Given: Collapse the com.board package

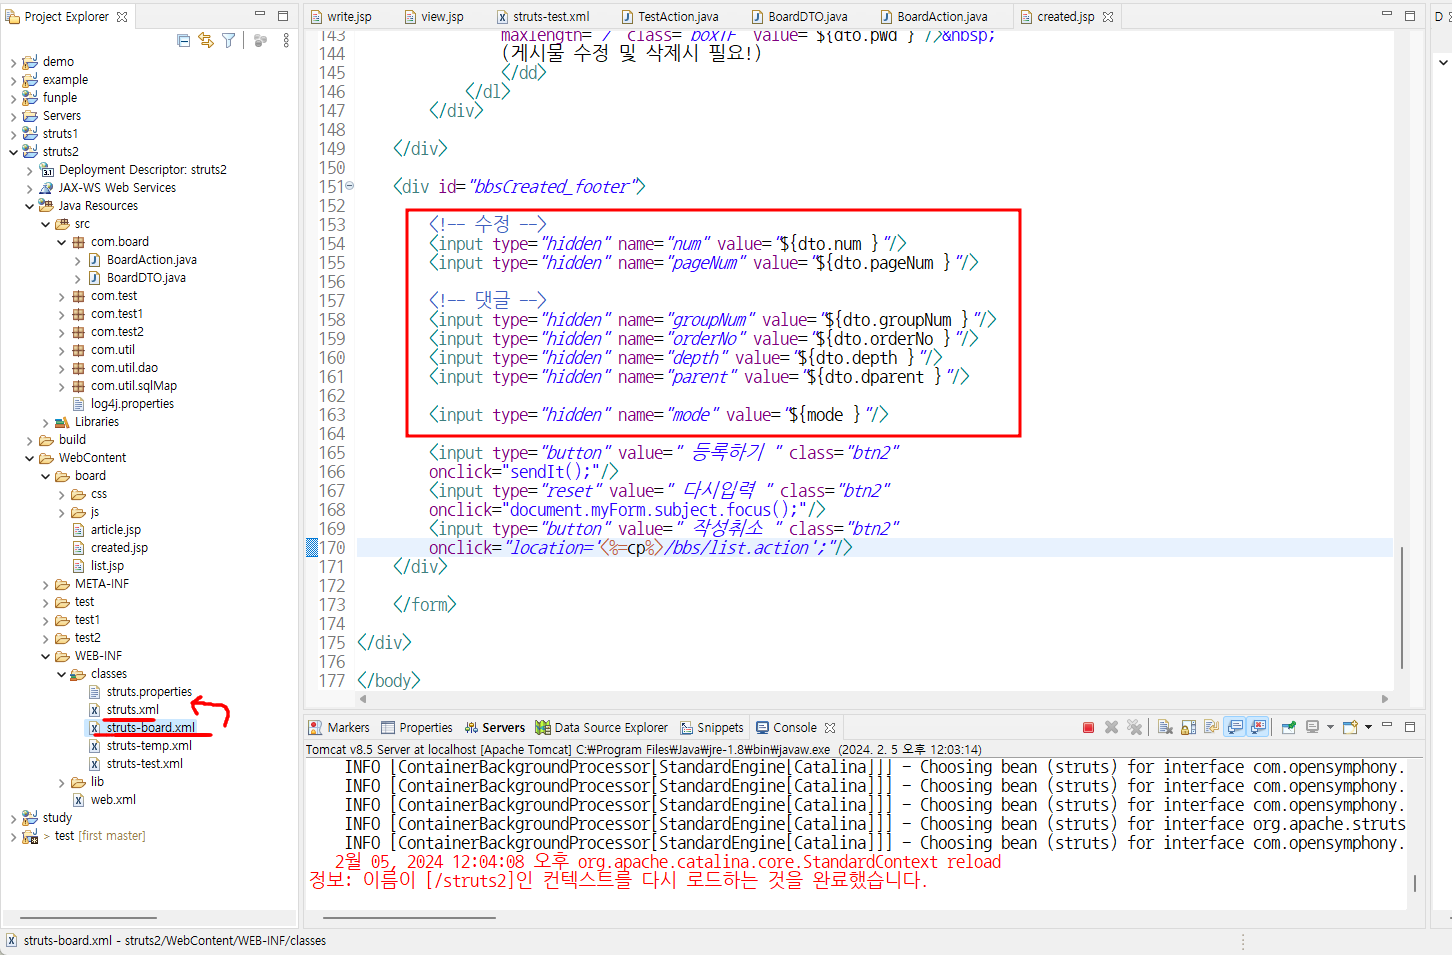Looking at the screenshot, I should click(61, 242).
